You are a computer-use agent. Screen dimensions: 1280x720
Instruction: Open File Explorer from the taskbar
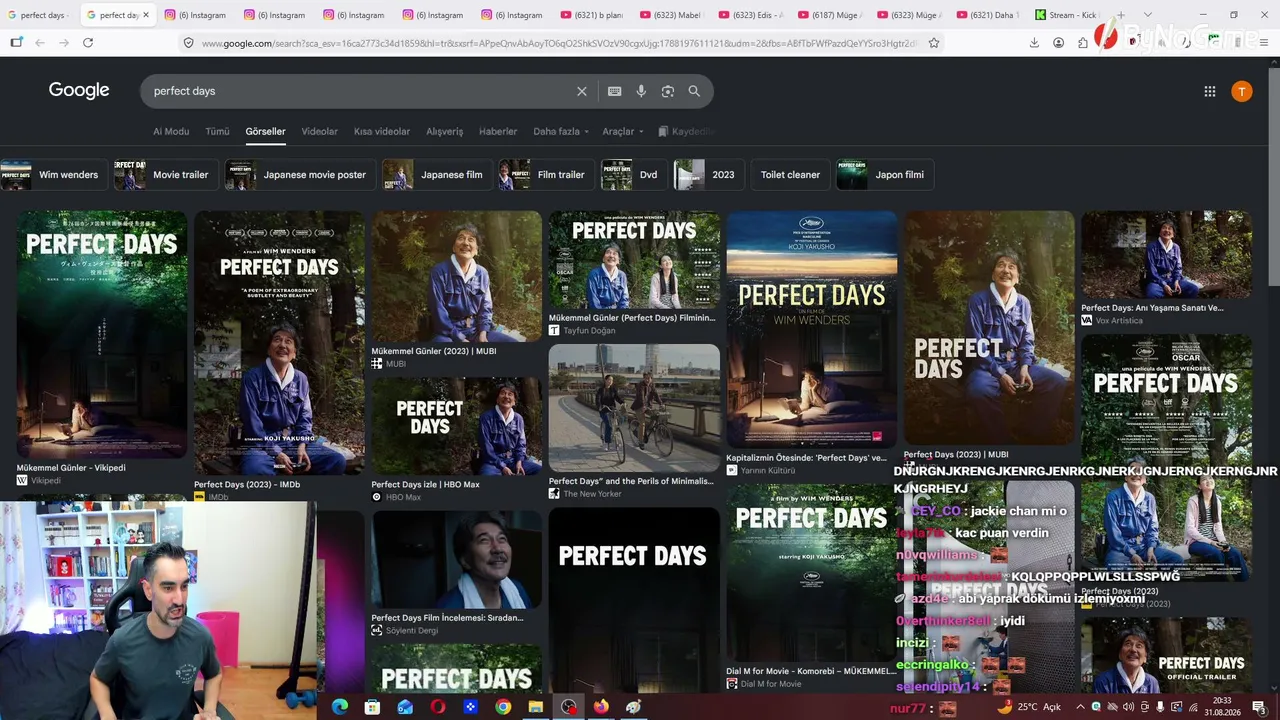(536, 707)
